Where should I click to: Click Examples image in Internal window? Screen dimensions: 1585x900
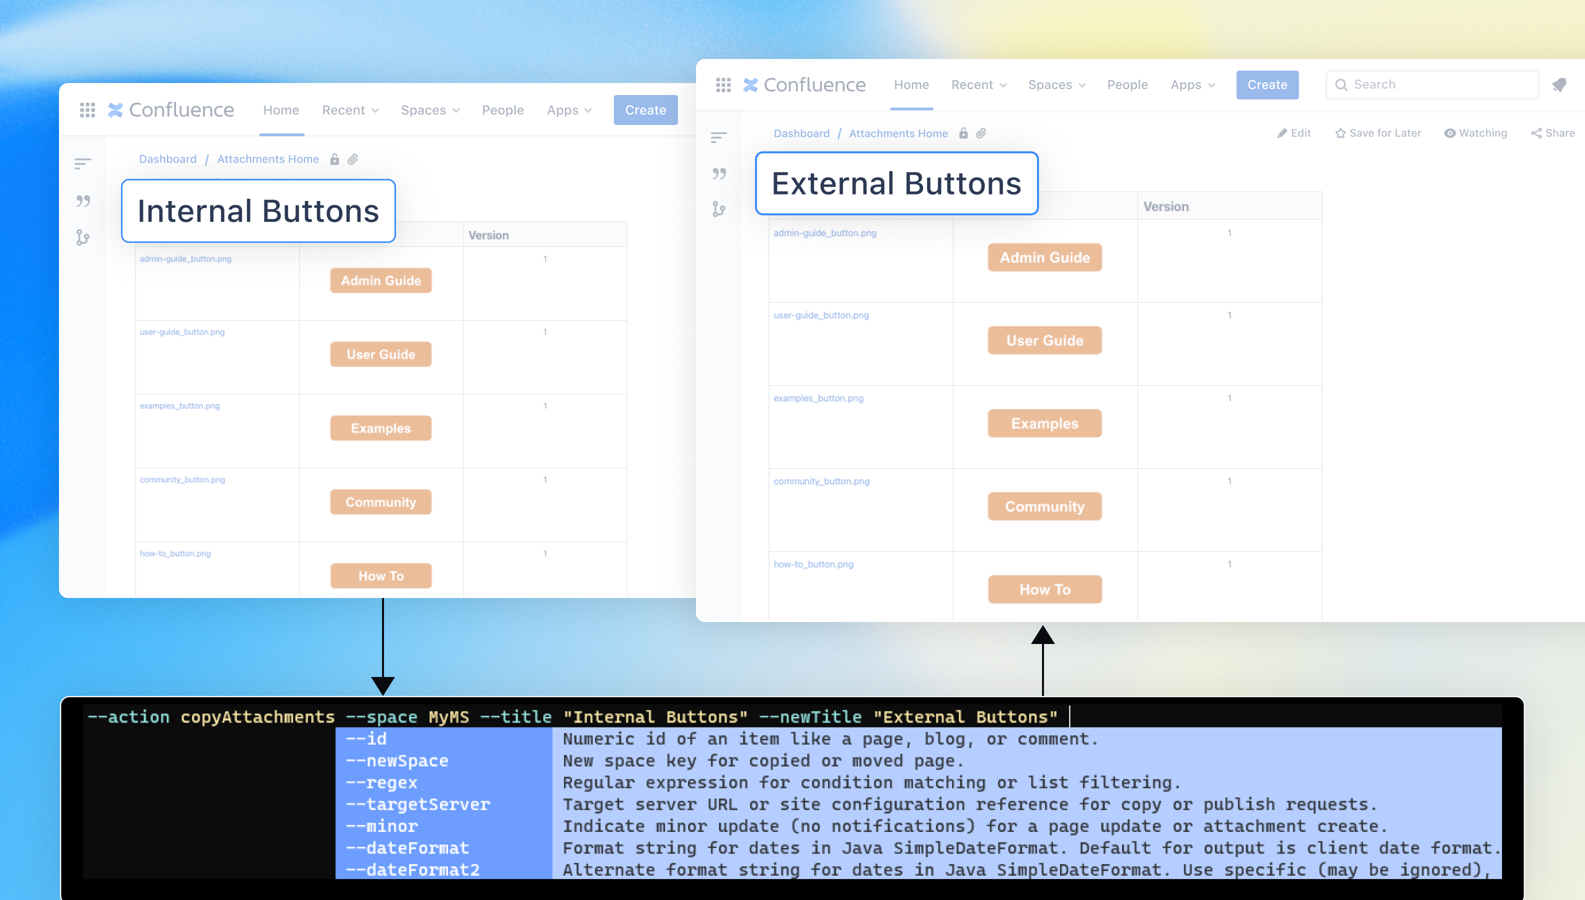[x=381, y=429]
